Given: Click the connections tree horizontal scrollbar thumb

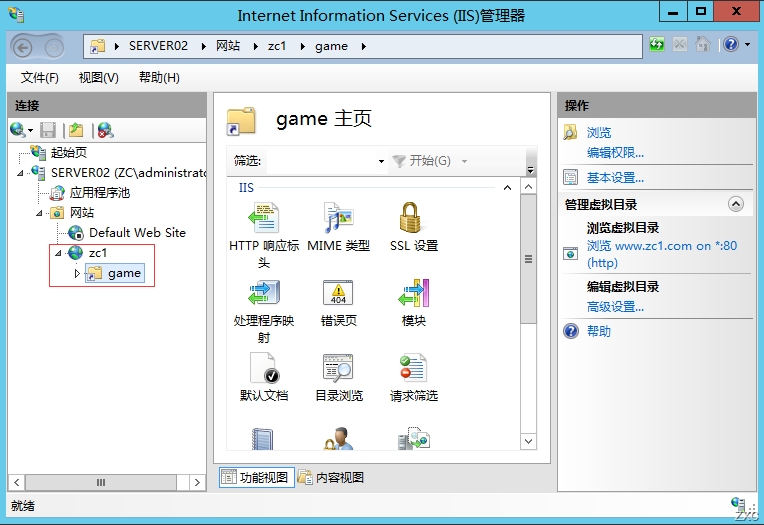Looking at the screenshot, I should pyautogui.click(x=101, y=483).
